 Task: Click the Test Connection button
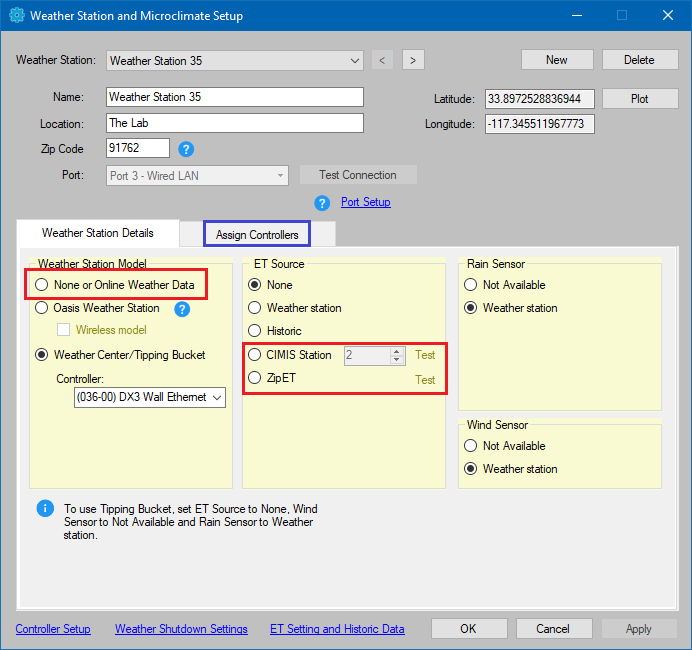[358, 175]
